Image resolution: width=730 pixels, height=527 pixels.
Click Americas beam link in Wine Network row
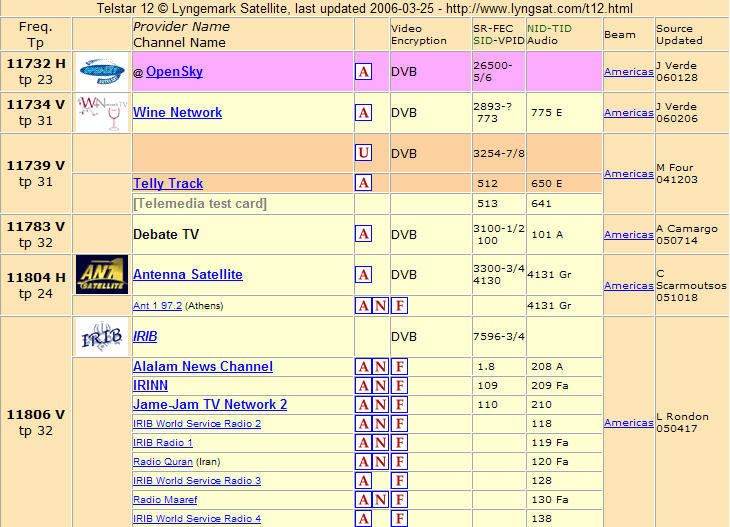point(629,113)
